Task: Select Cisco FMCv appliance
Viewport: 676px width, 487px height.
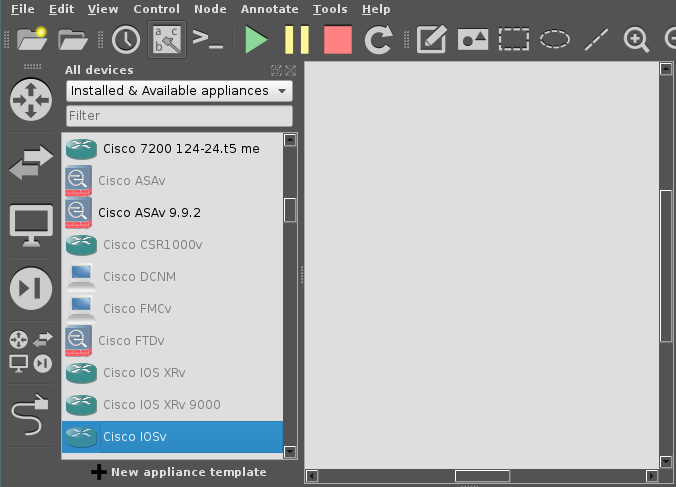Action: (x=172, y=309)
